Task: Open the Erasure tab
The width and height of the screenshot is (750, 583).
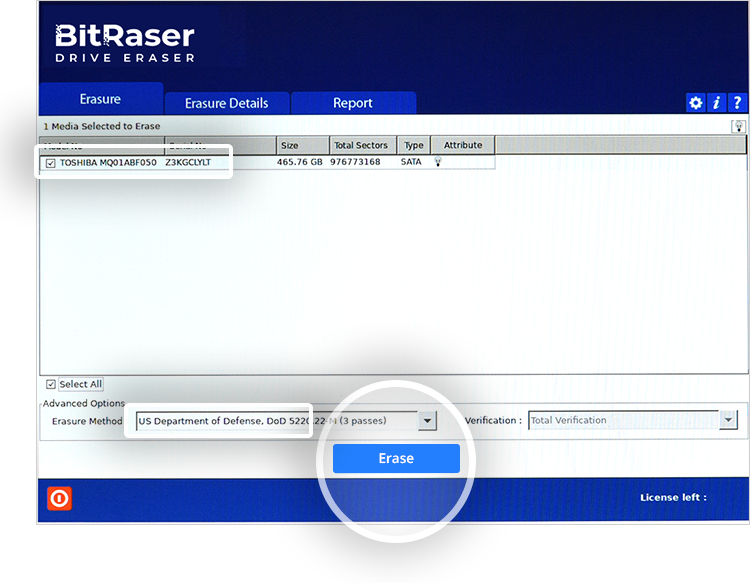Action: pyautogui.click(x=100, y=99)
